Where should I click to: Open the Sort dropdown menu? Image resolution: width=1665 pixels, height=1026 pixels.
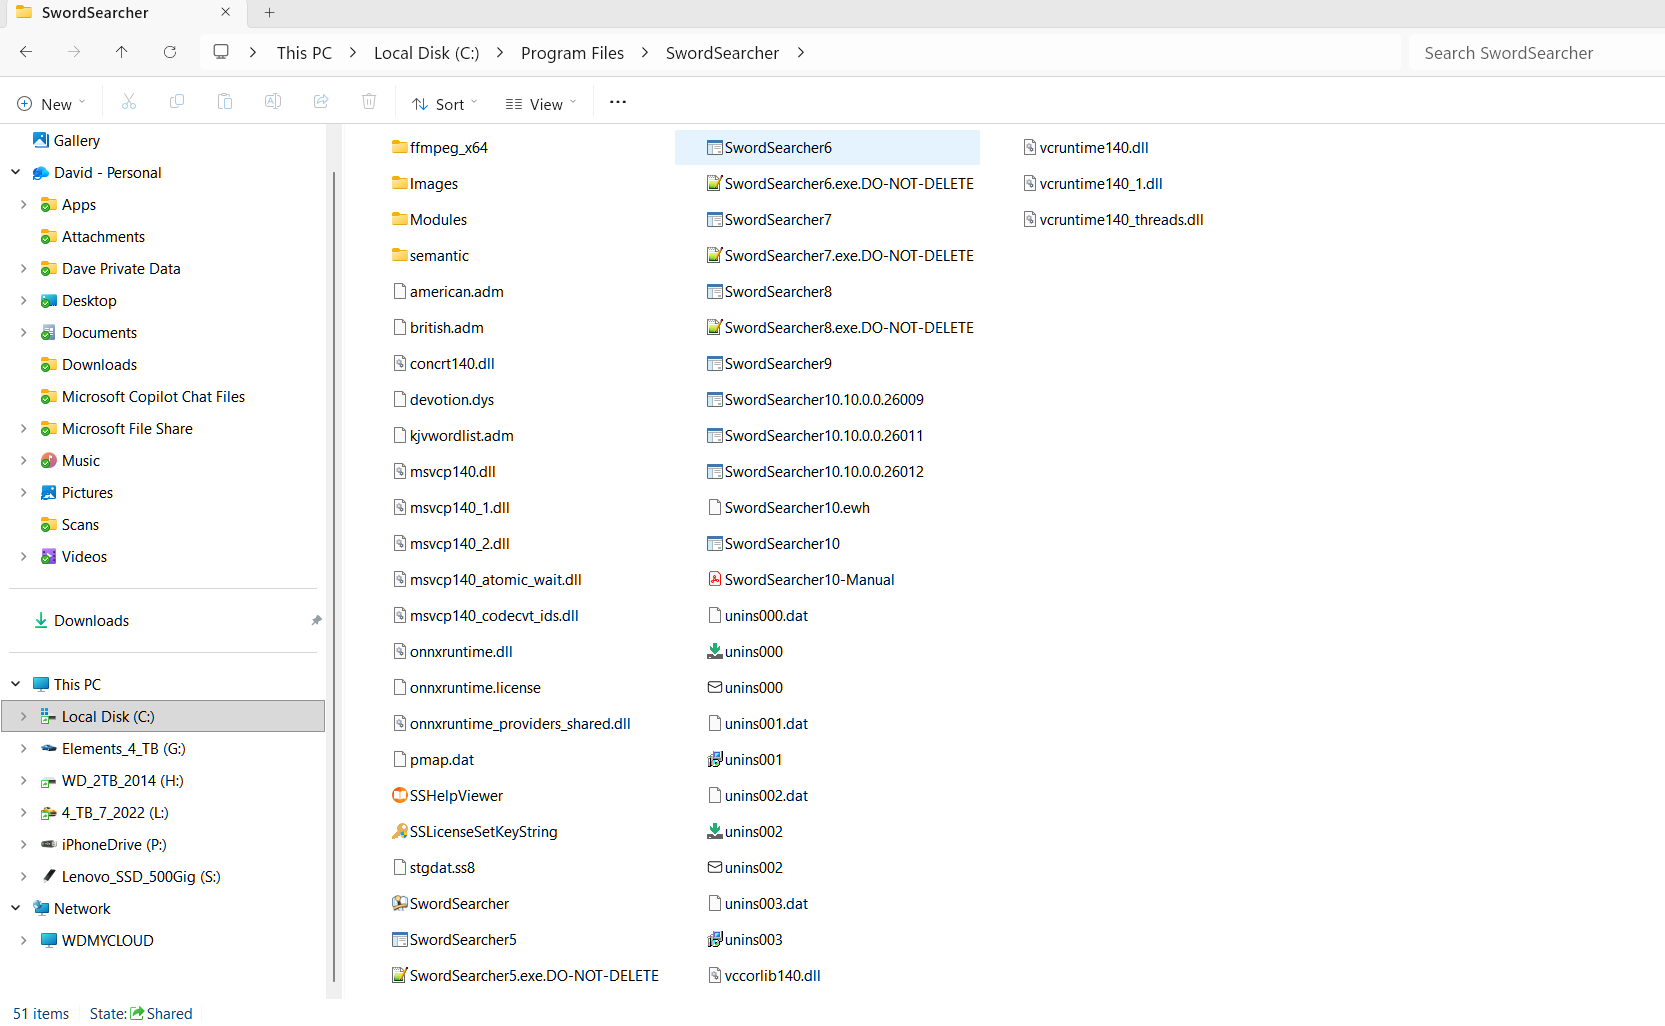pos(445,104)
